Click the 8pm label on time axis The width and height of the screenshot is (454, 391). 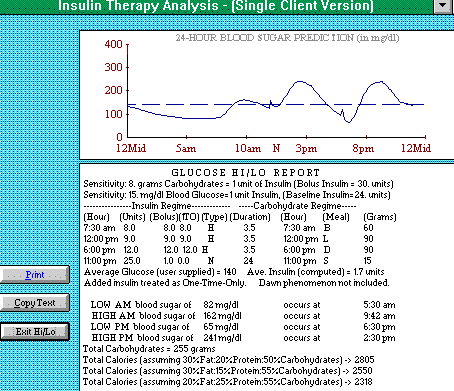tap(363, 148)
